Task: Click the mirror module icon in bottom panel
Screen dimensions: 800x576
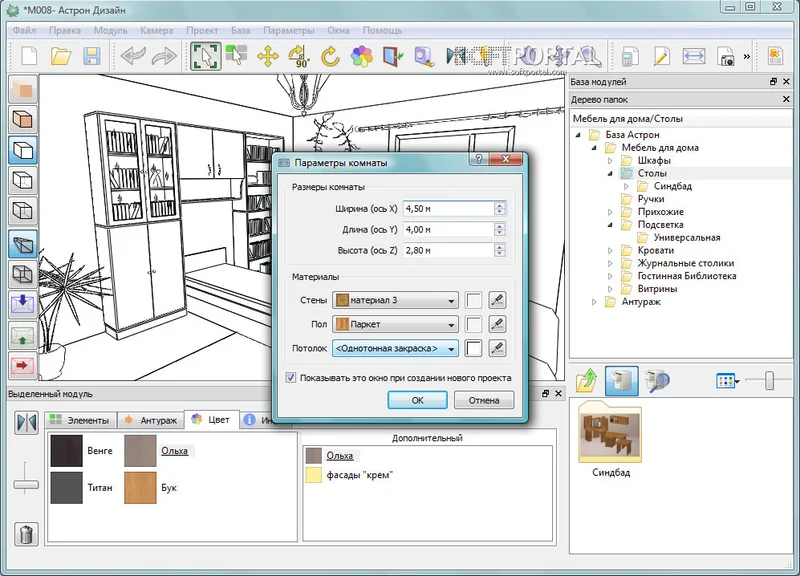Action: pyautogui.click(x=26, y=422)
